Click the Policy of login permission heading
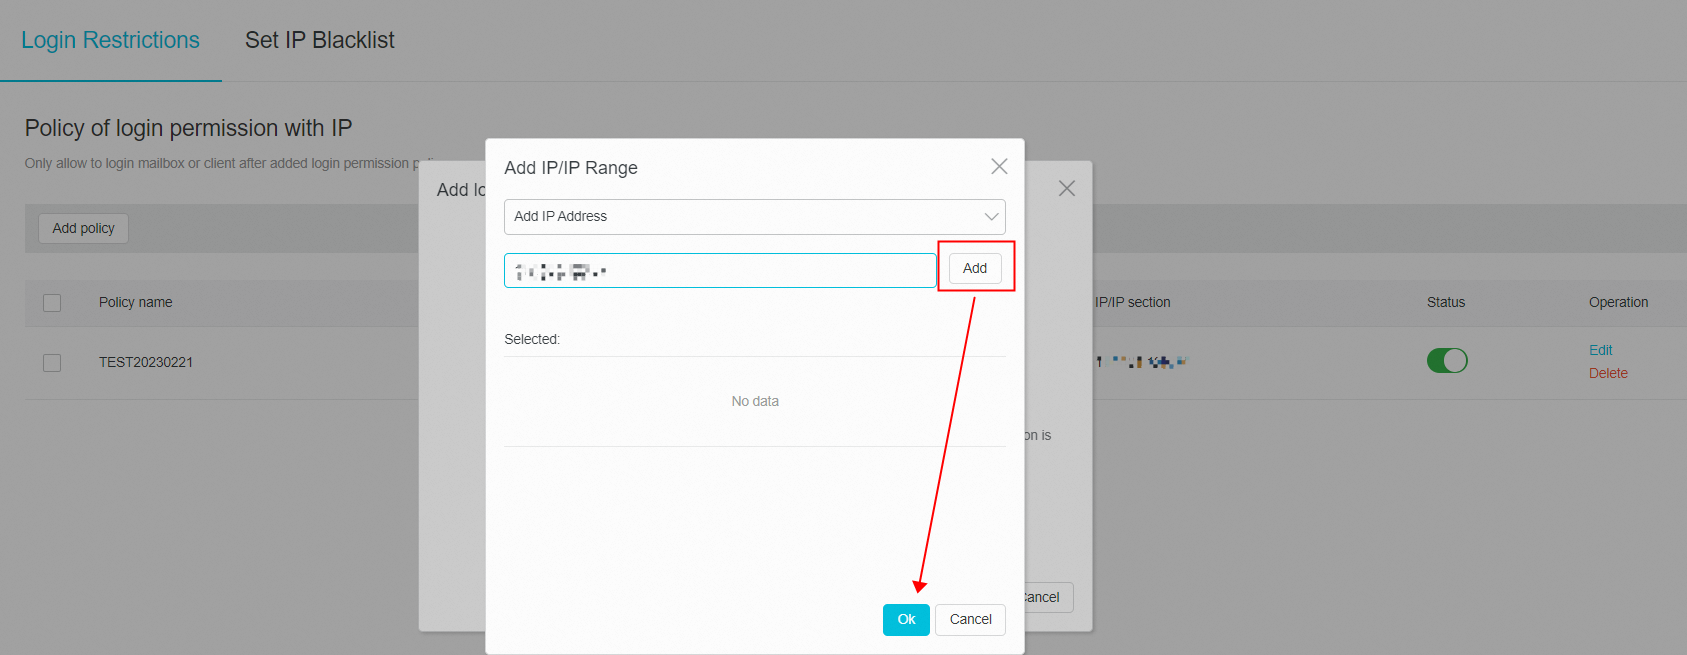The width and height of the screenshot is (1687, 655). pyautogui.click(x=189, y=128)
